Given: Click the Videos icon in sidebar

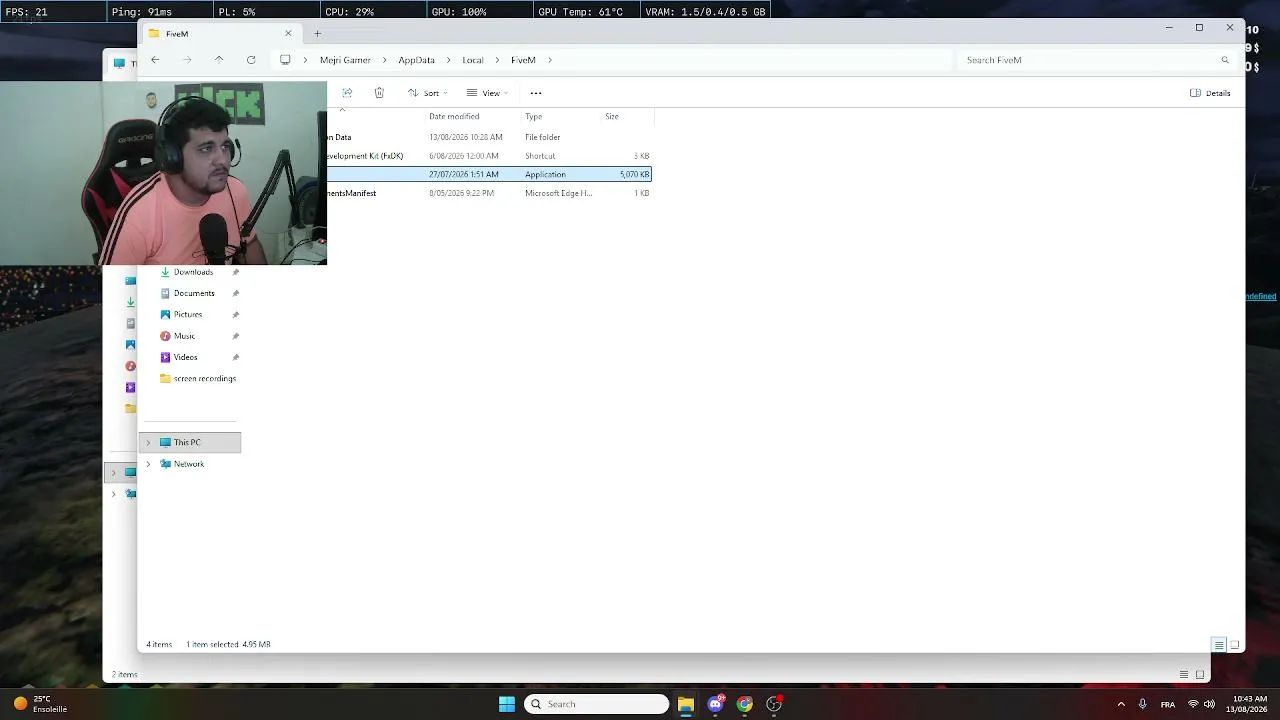Looking at the screenshot, I should (x=165, y=357).
